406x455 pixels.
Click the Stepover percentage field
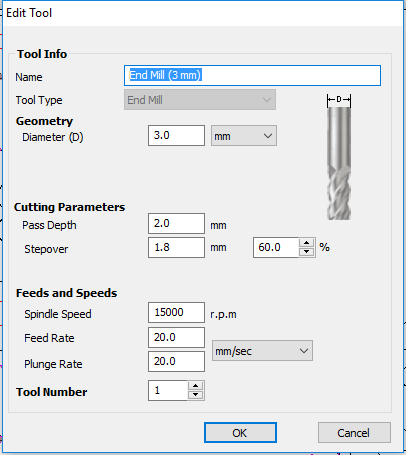[x=276, y=247]
